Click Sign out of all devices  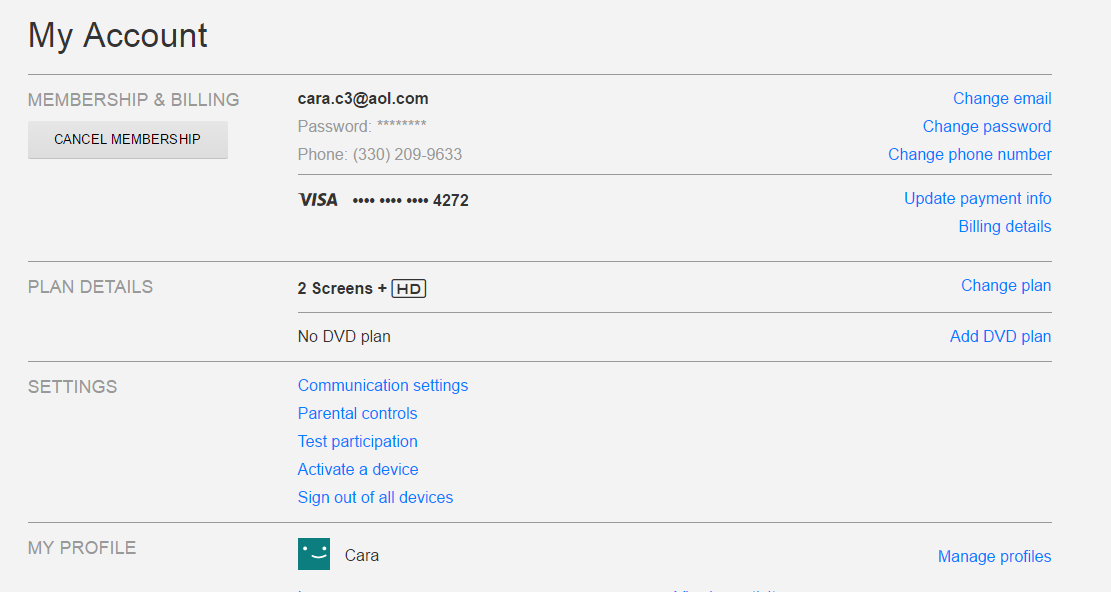(375, 497)
